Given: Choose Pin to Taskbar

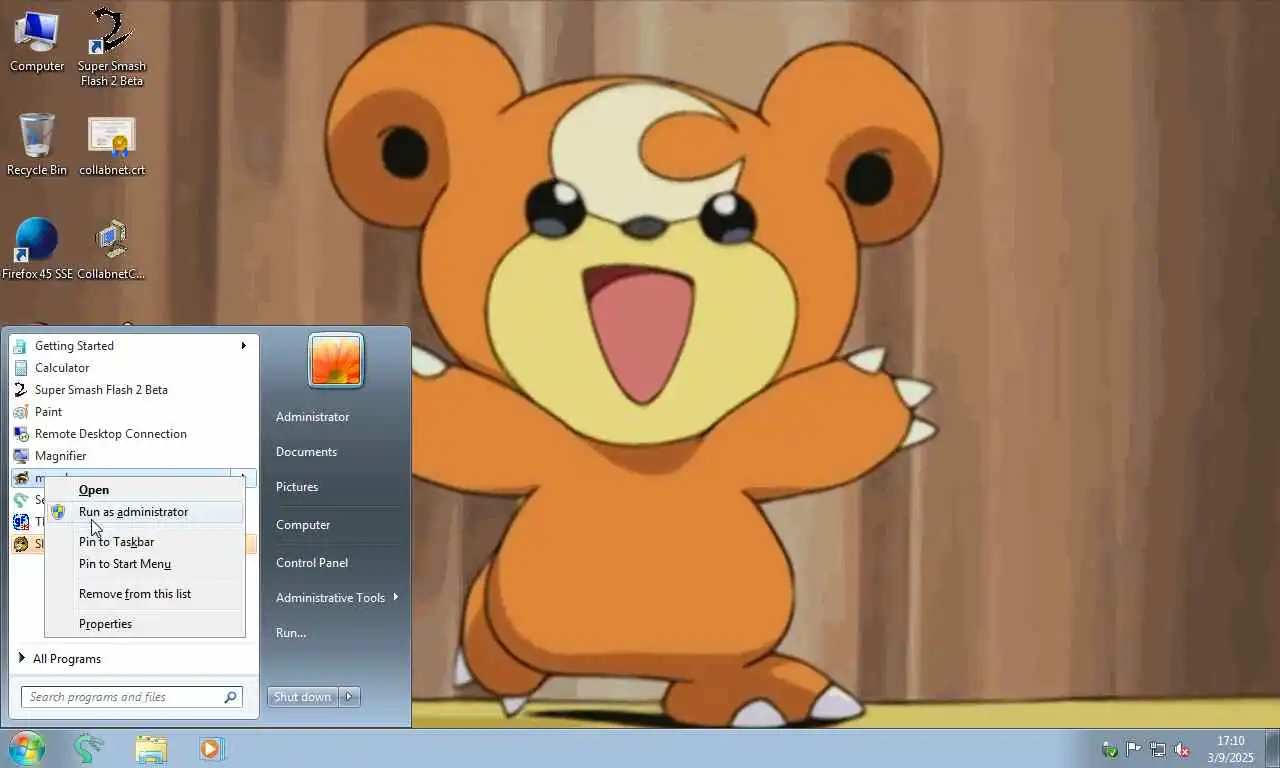Looking at the screenshot, I should (145, 542).
